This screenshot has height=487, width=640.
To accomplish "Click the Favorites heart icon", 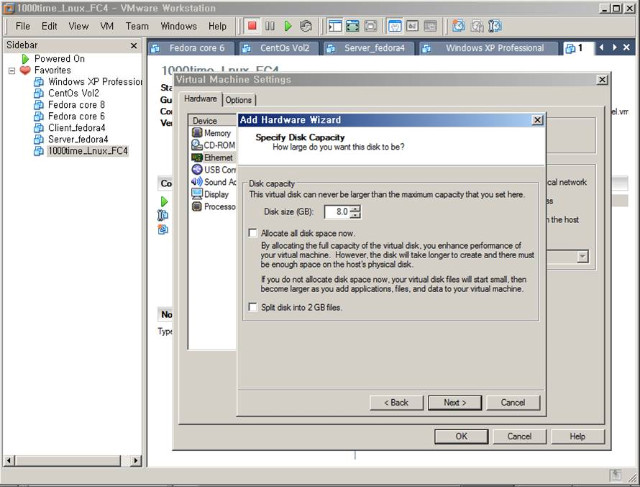I will point(25,70).
